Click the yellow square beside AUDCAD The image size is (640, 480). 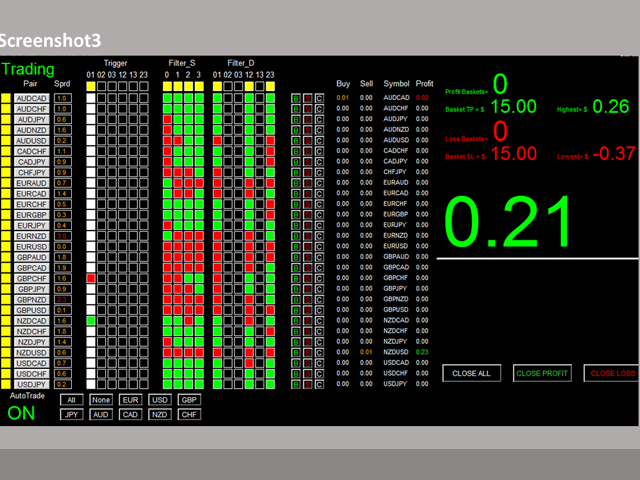coord(6,99)
